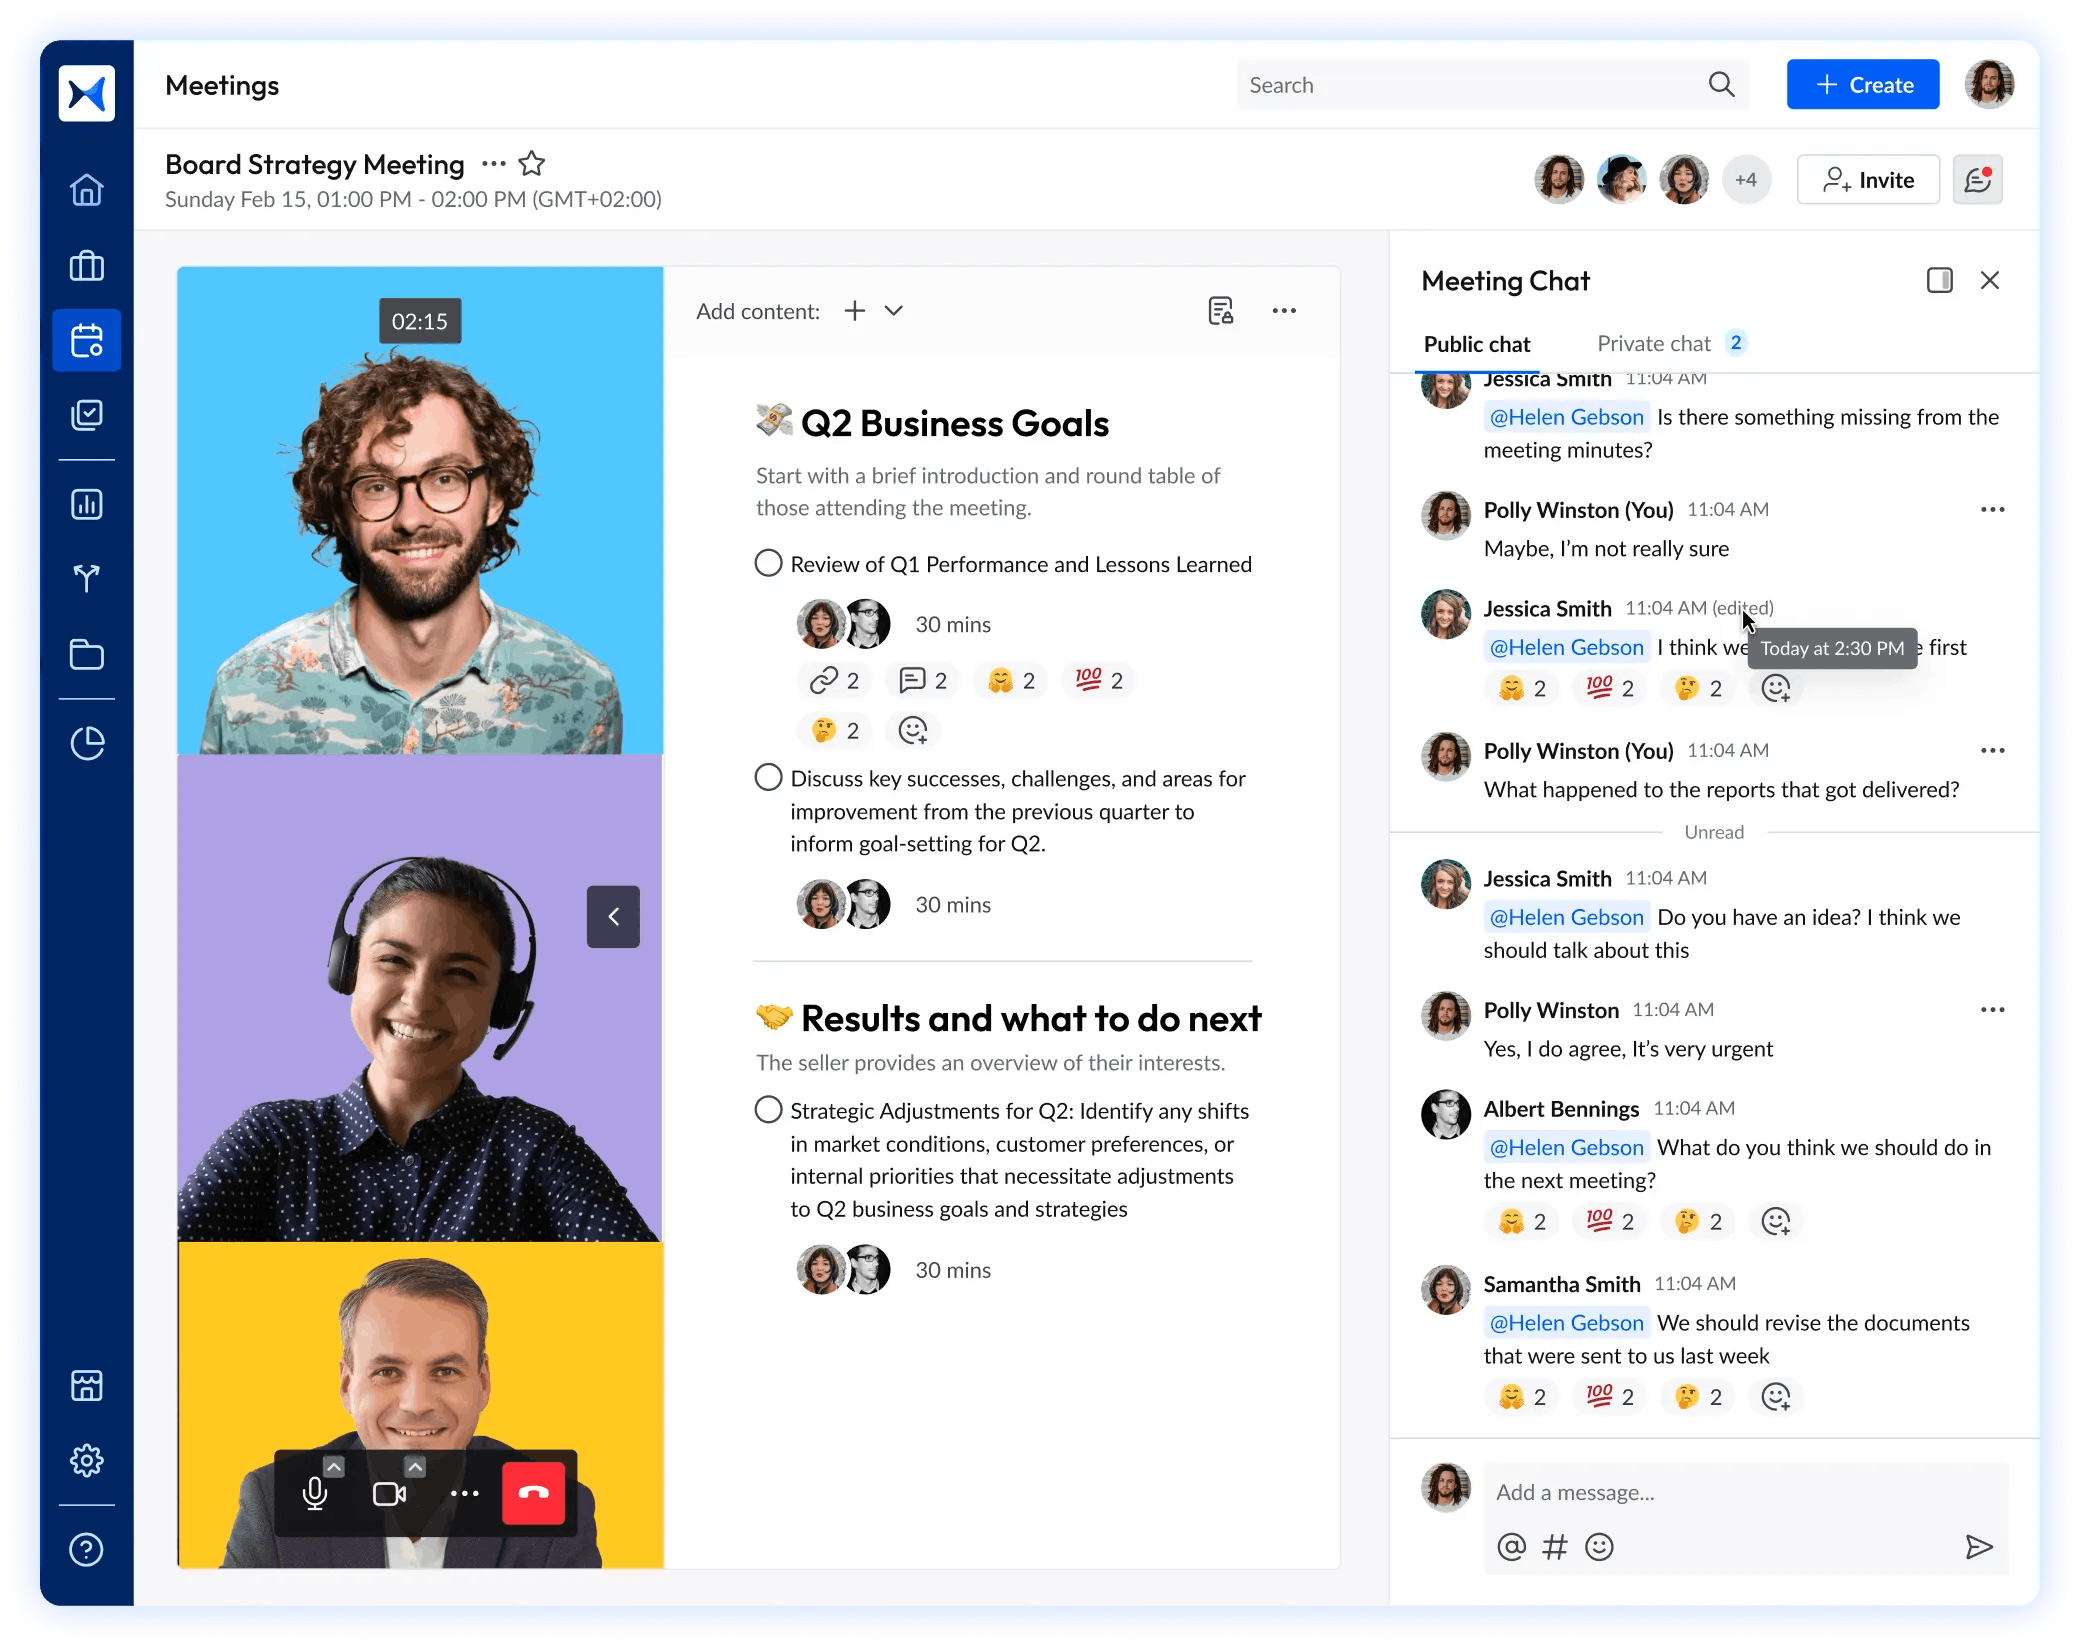Collapse the video panel with left chevron

click(613, 916)
